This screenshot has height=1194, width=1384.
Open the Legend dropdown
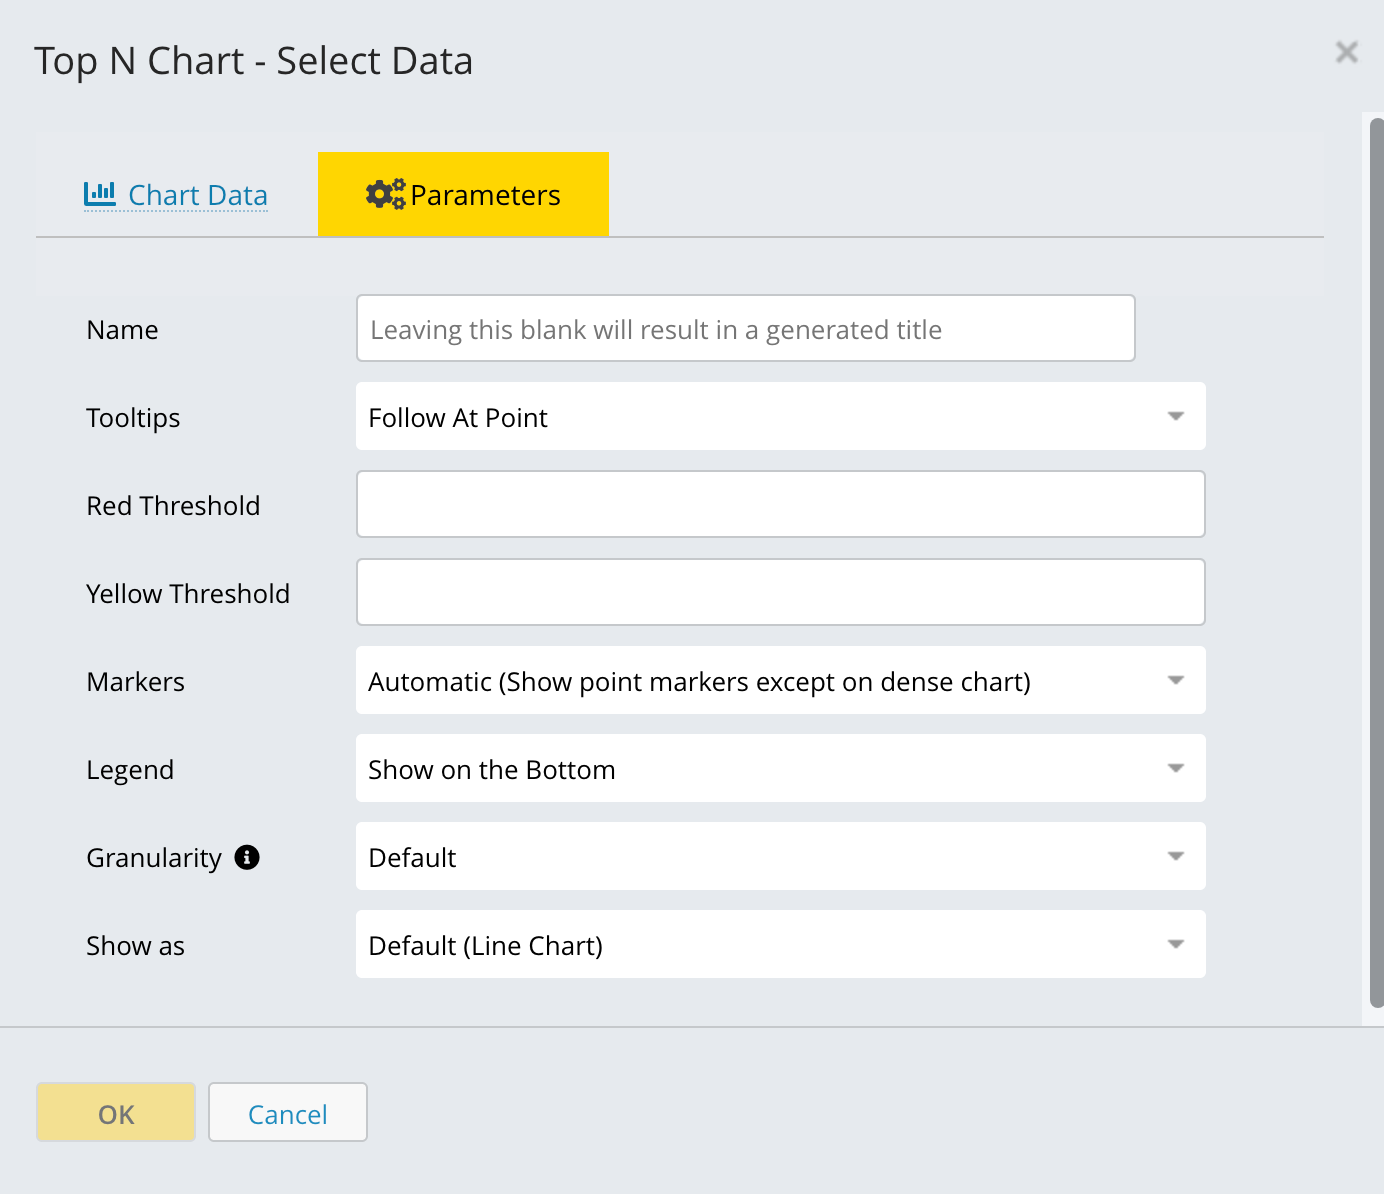pyautogui.click(x=781, y=768)
